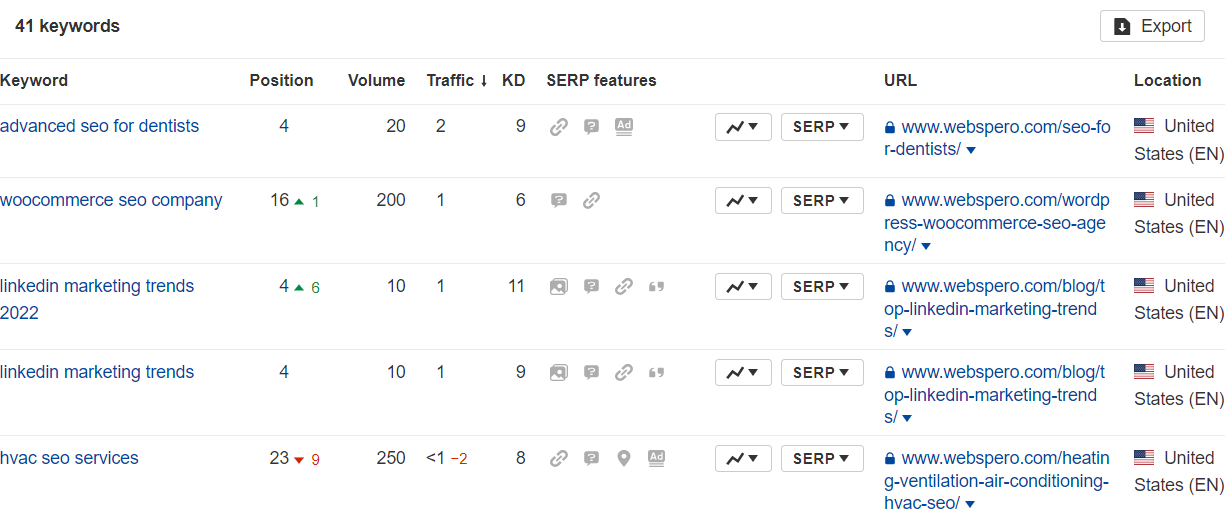
Task: Expand URL caret for seo-for-dentists page
Action: click(971, 150)
